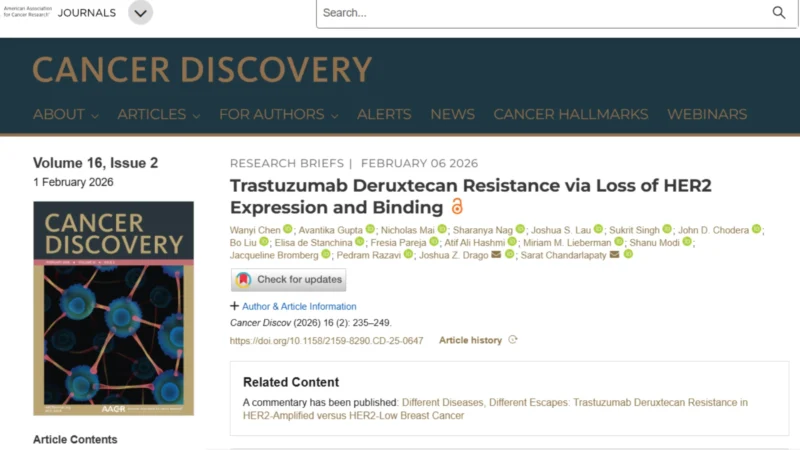Open the About dropdown menu

click(x=65, y=114)
